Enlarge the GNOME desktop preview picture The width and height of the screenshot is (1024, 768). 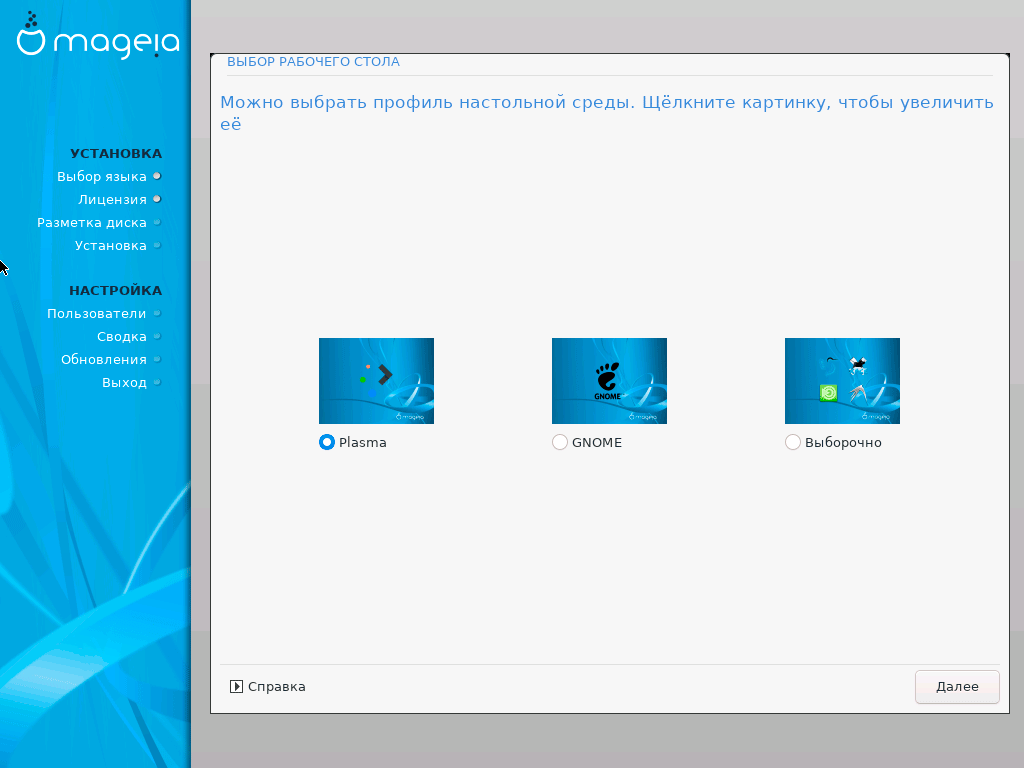609,381
